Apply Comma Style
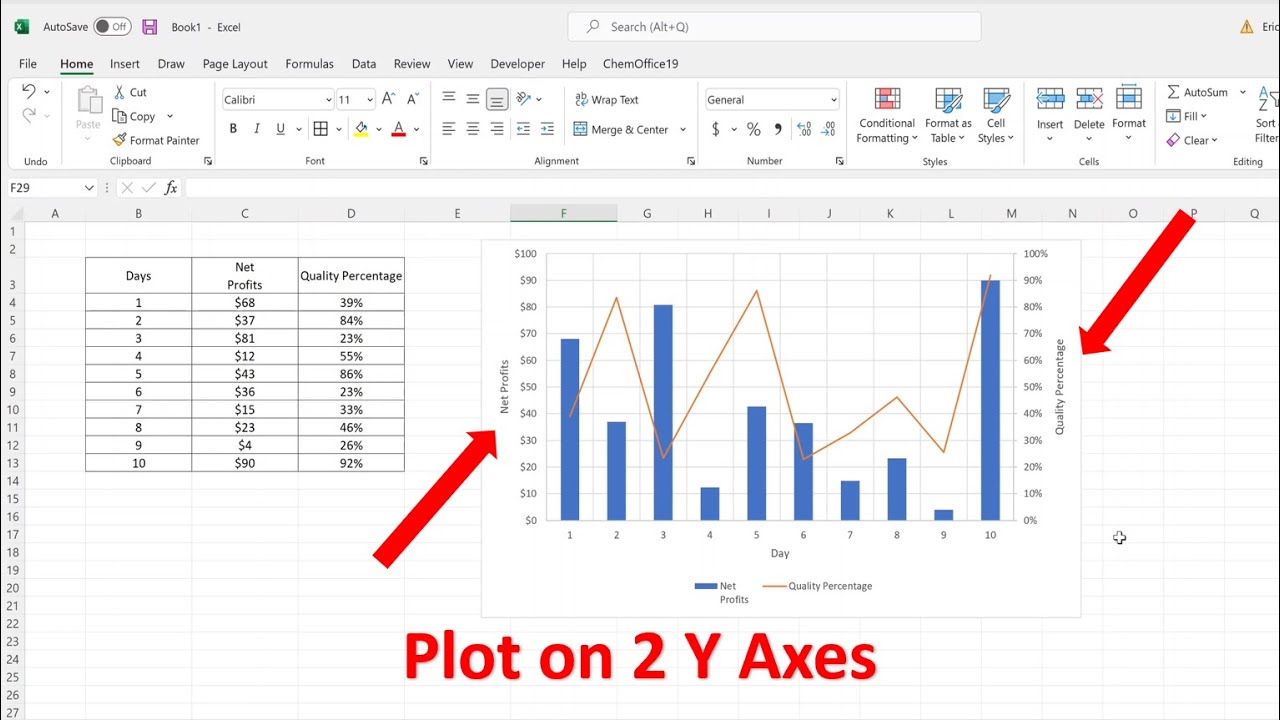The image size is (1280, 720). [x=779, y=129]
